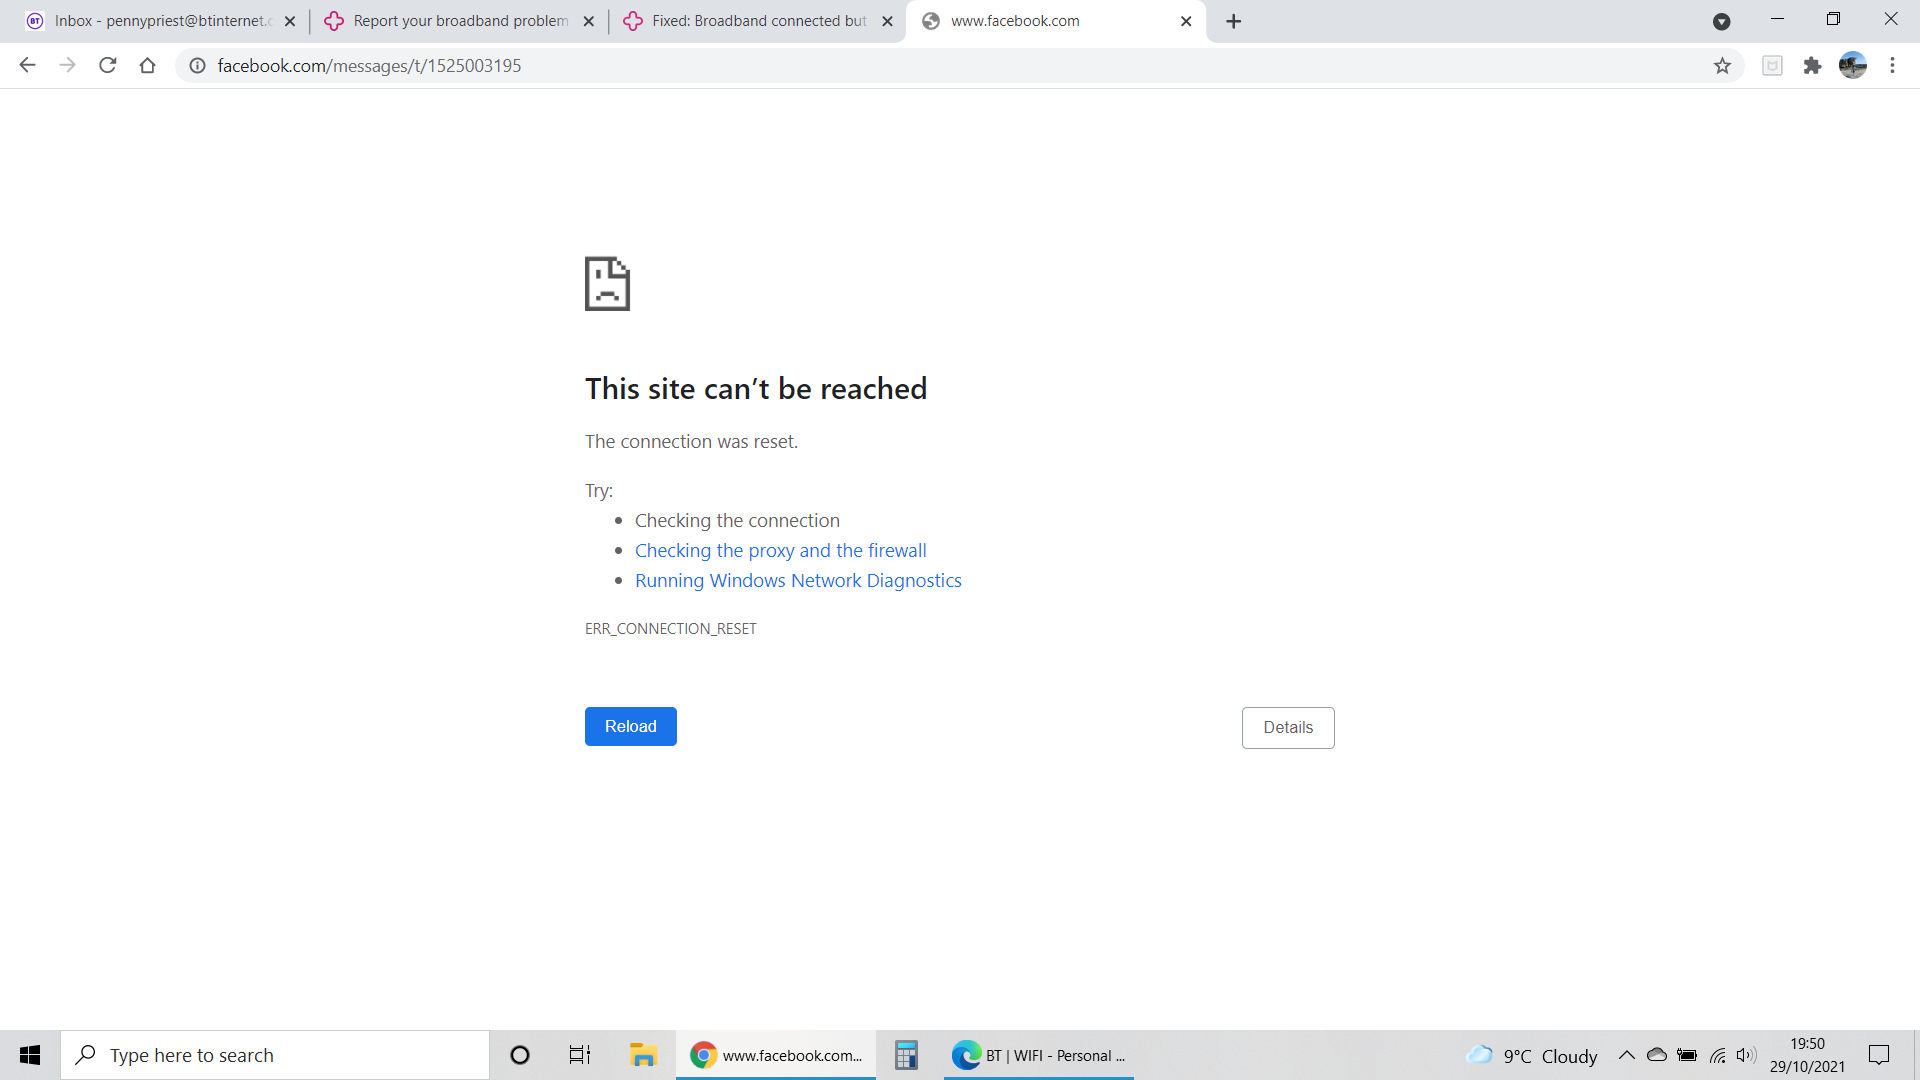Click the blue Reload button

(630, 727)
